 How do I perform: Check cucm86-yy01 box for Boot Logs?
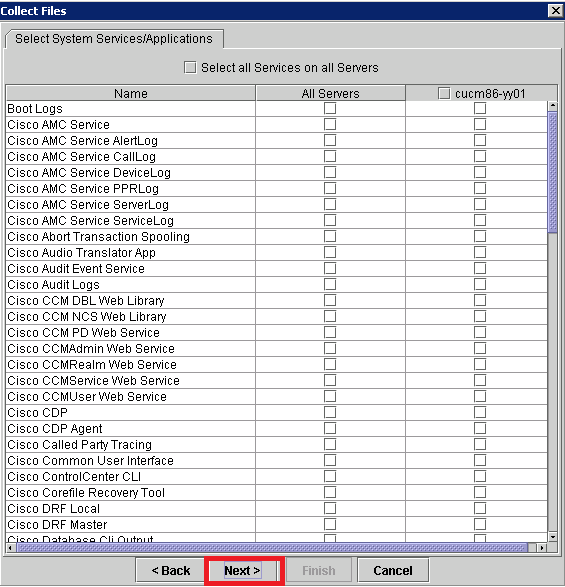[480, 109]
